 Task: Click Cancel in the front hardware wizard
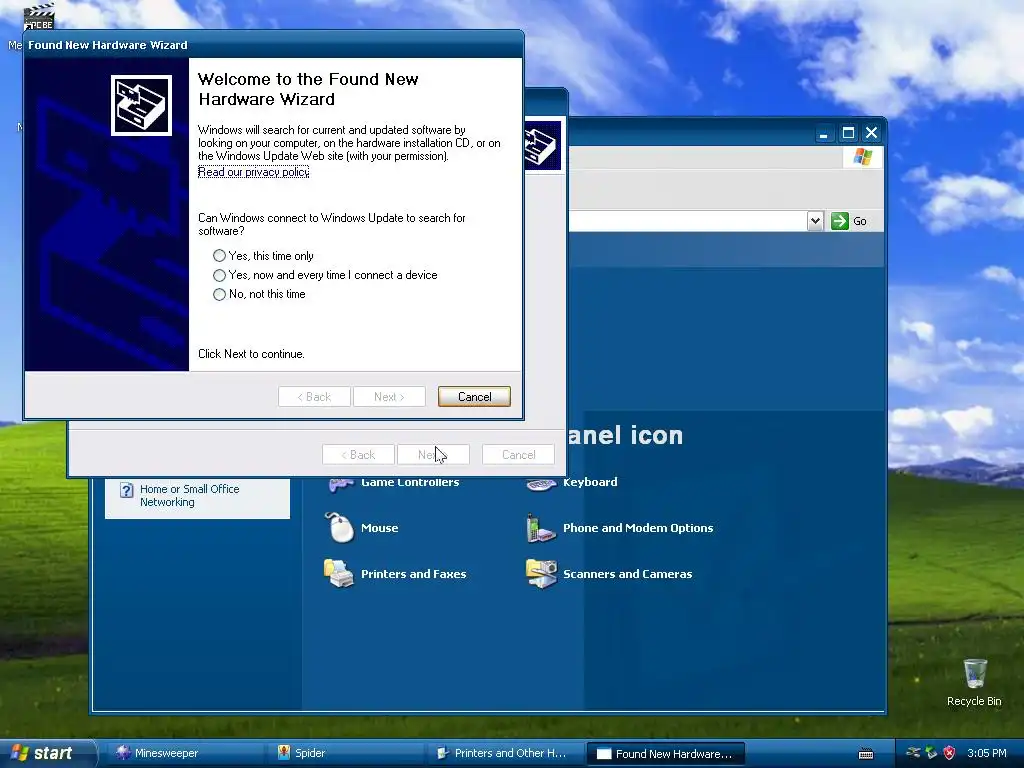pyautogui.click(x=474, y=396)
